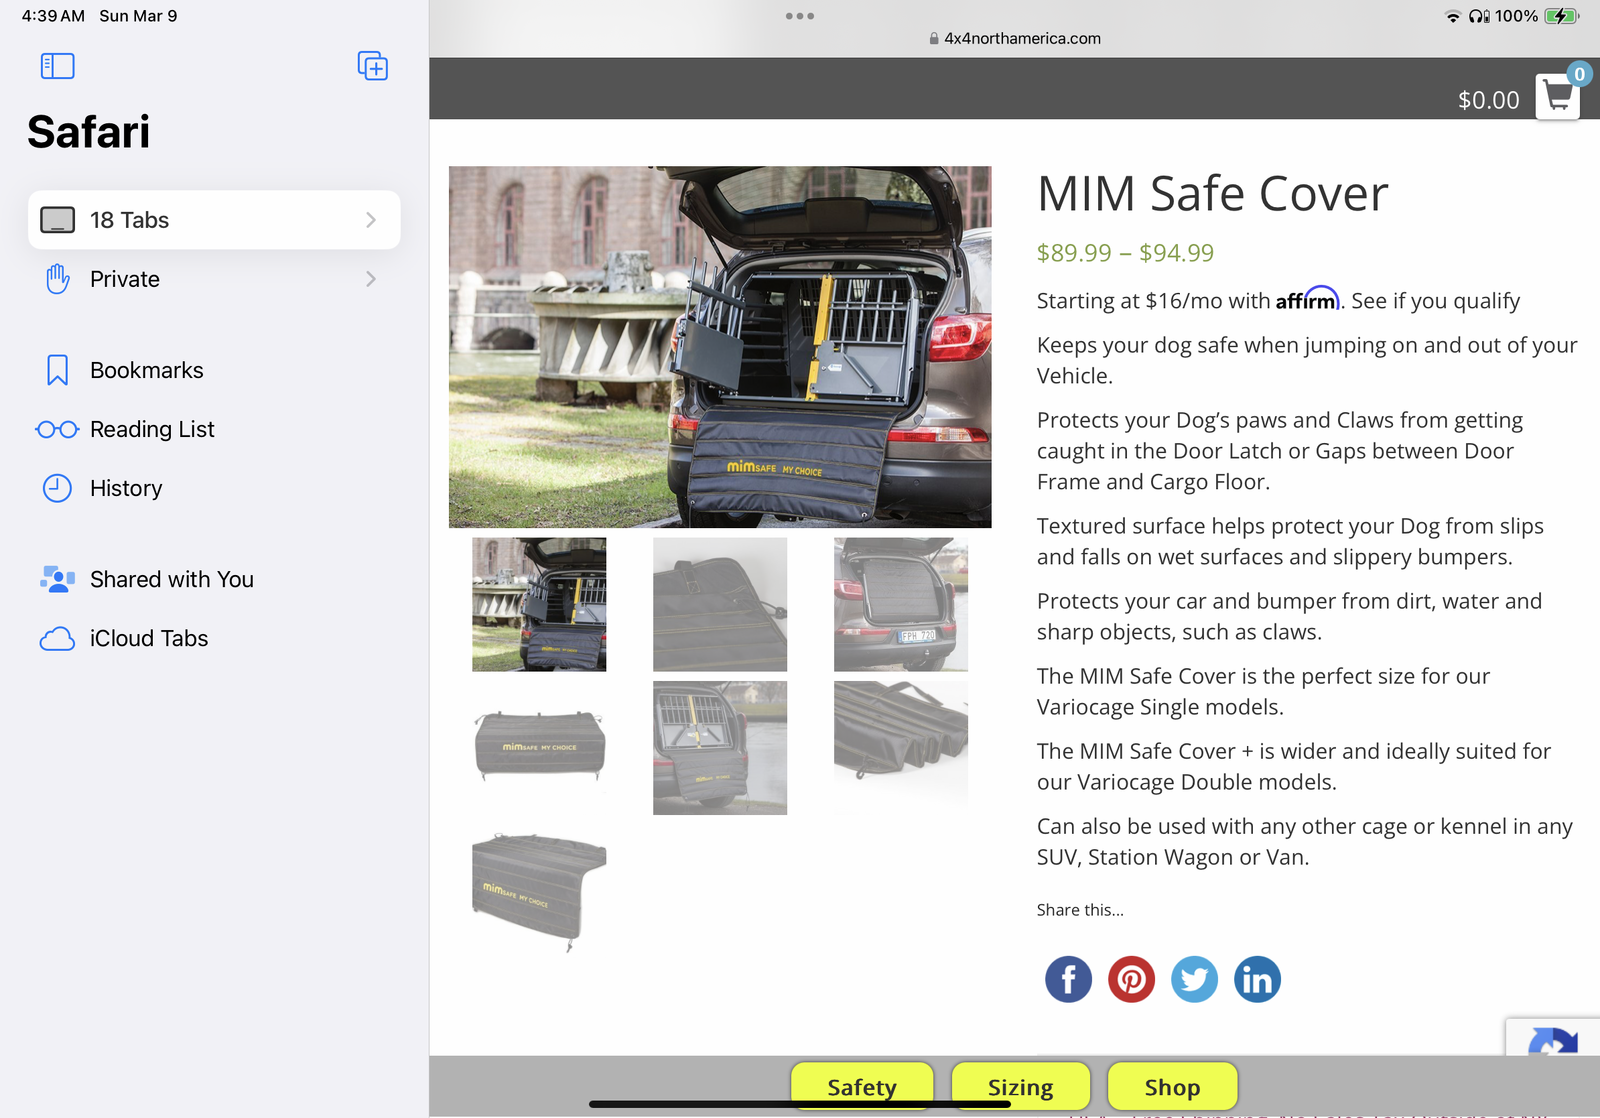Image resolution: width=1600 pixels, height=1118 pixels.
Task: Open History in sidebar
Action: coord(214,488)
